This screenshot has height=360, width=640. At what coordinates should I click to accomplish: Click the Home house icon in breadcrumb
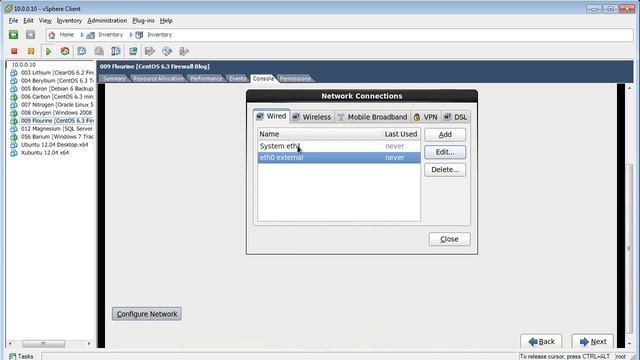(x=52, y=35)
